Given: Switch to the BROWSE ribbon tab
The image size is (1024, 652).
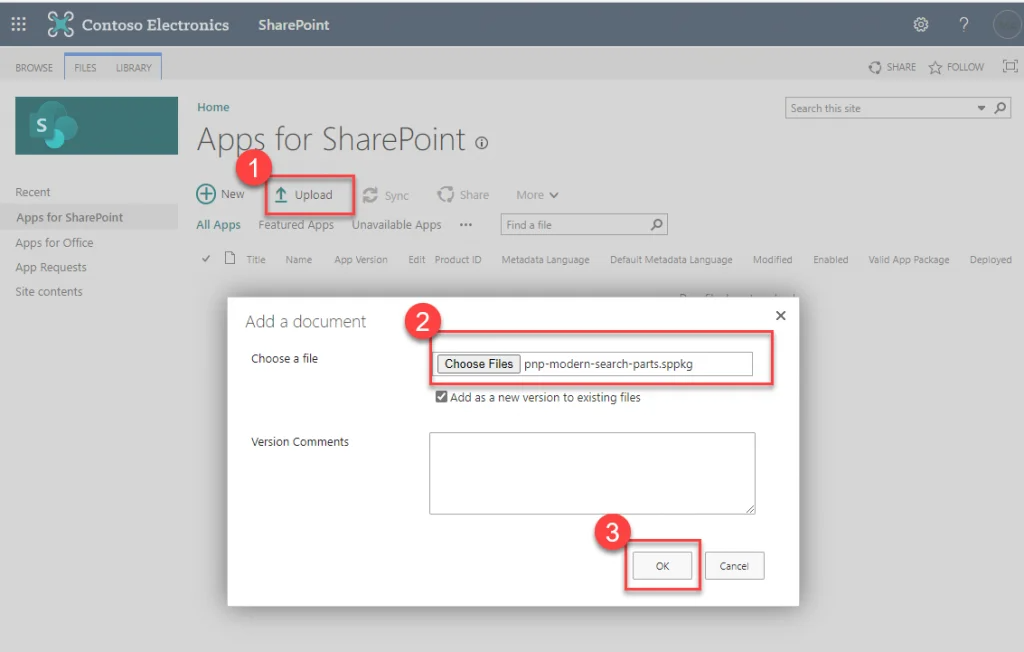Looking at the screenshot, I should [x=34, y=67].
